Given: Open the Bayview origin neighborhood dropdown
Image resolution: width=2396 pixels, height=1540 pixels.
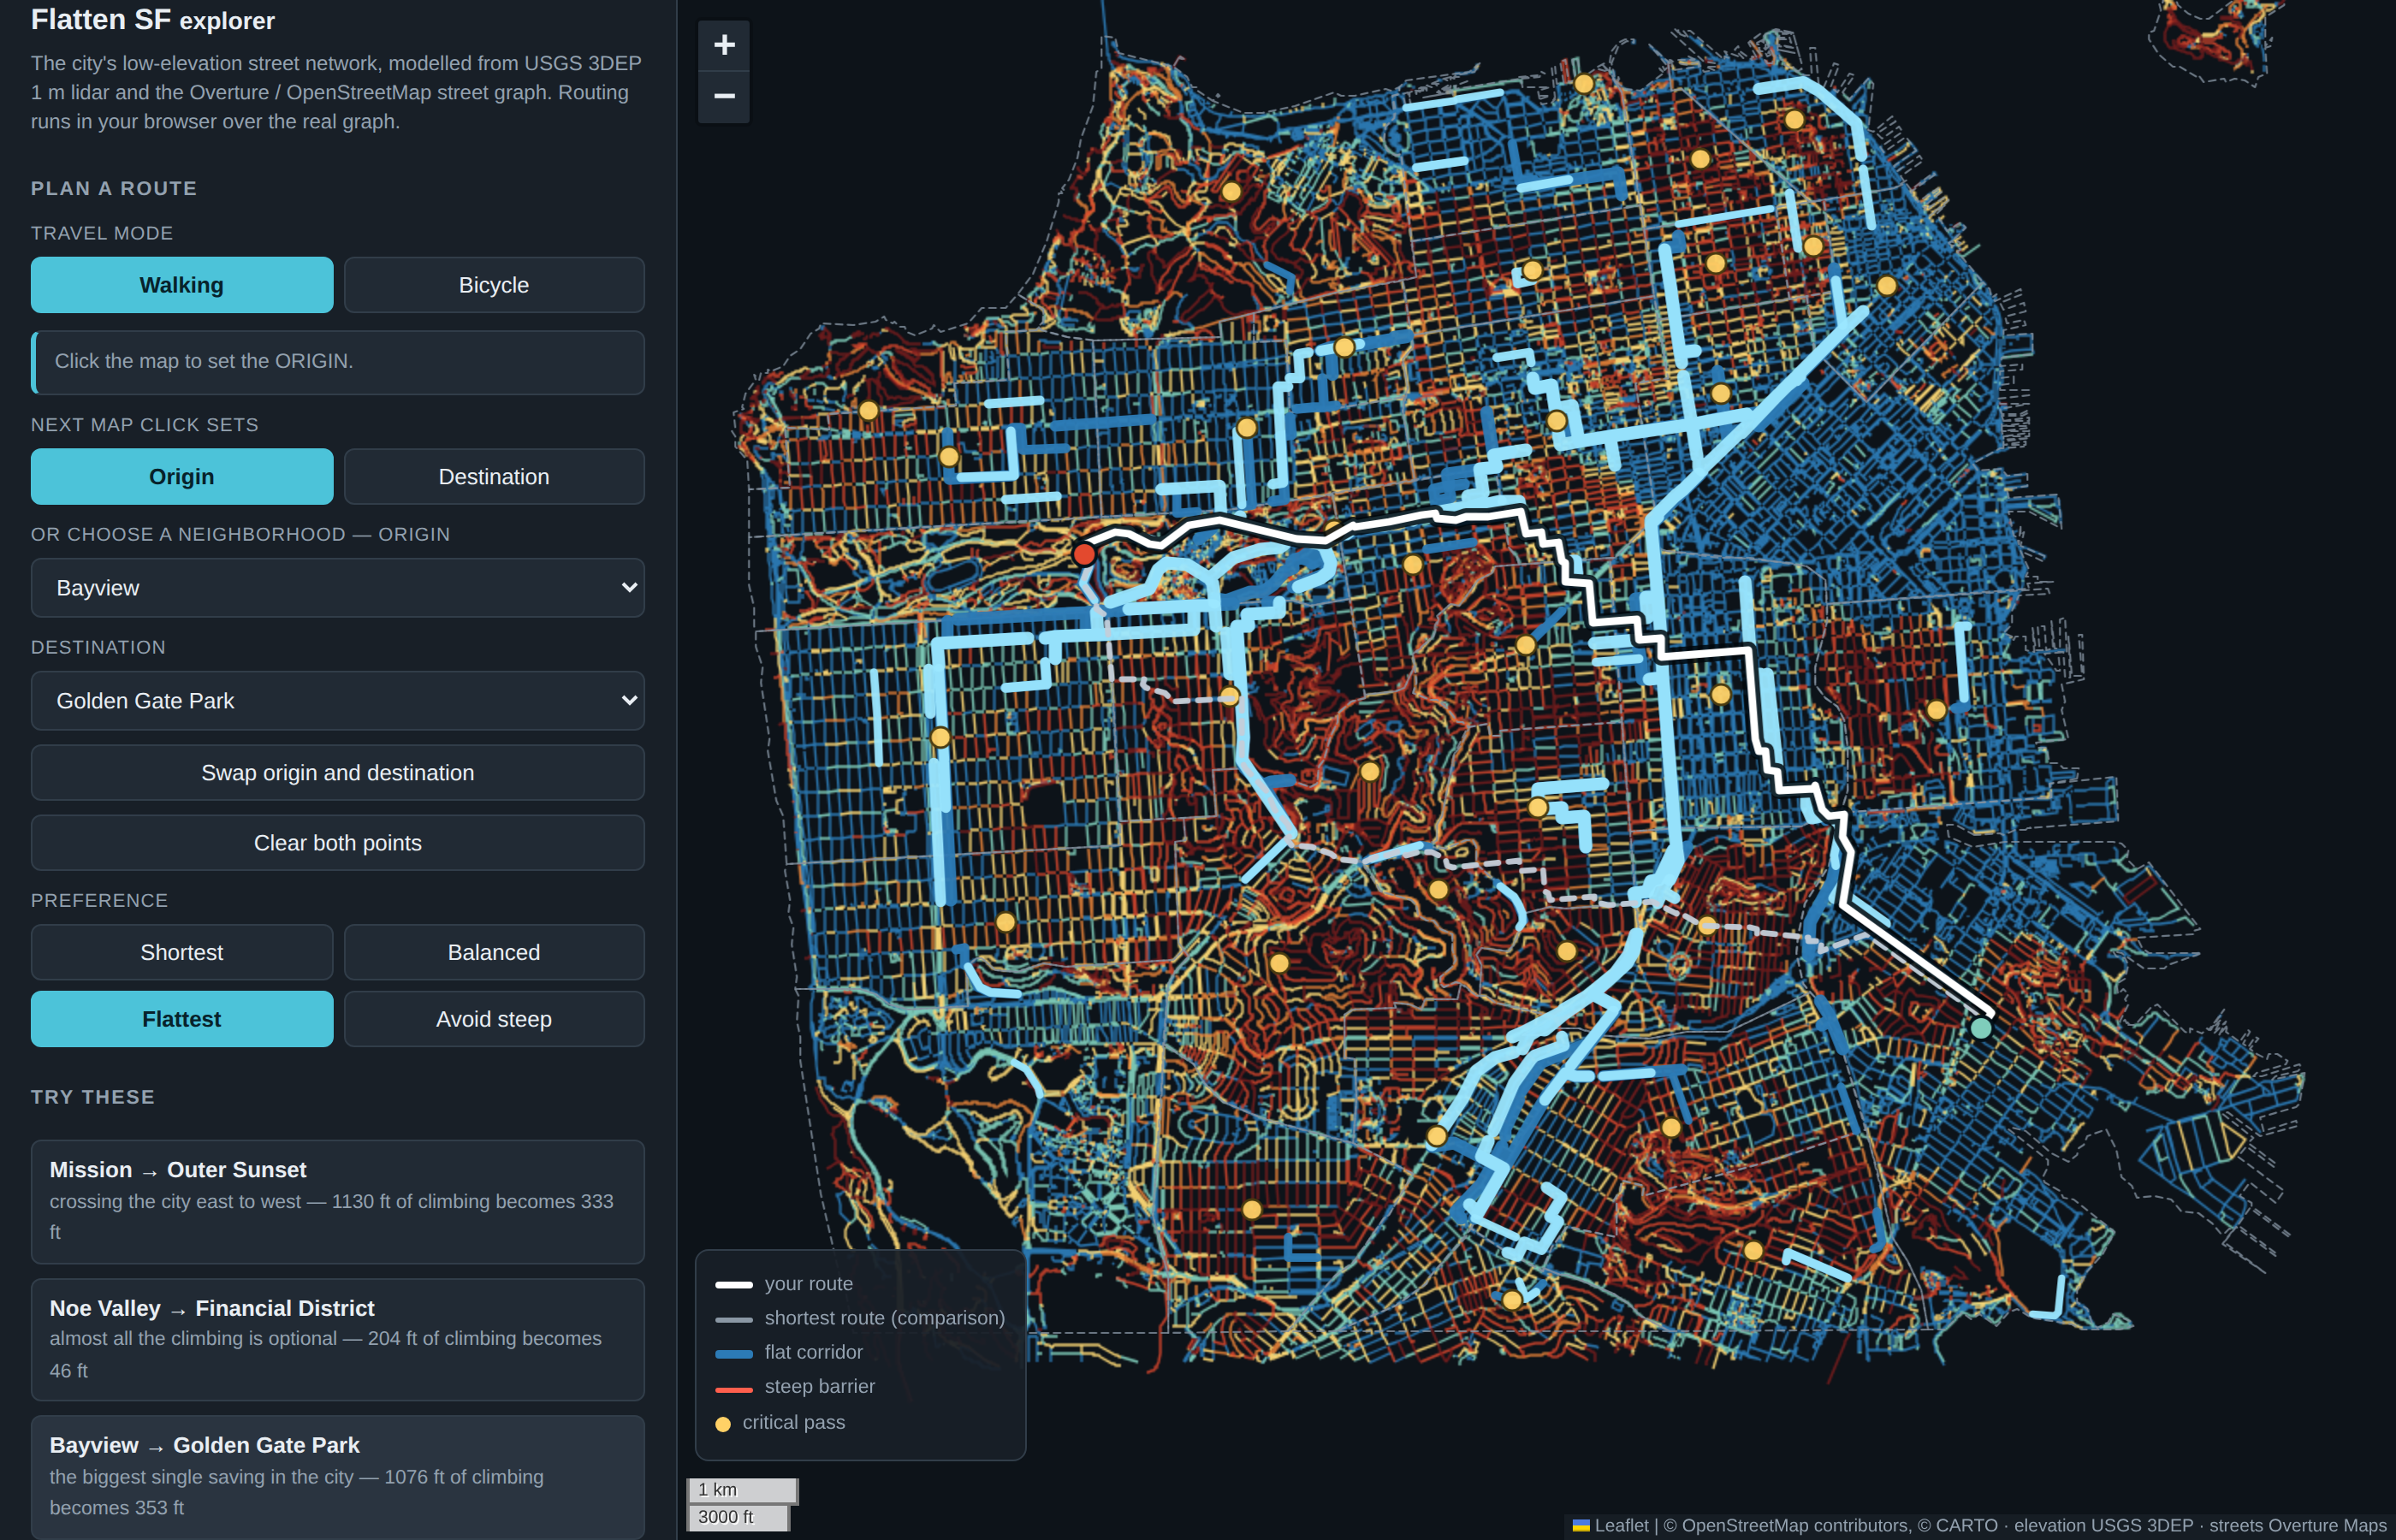Looking at the screenshot, I should [x=338, y=588].
